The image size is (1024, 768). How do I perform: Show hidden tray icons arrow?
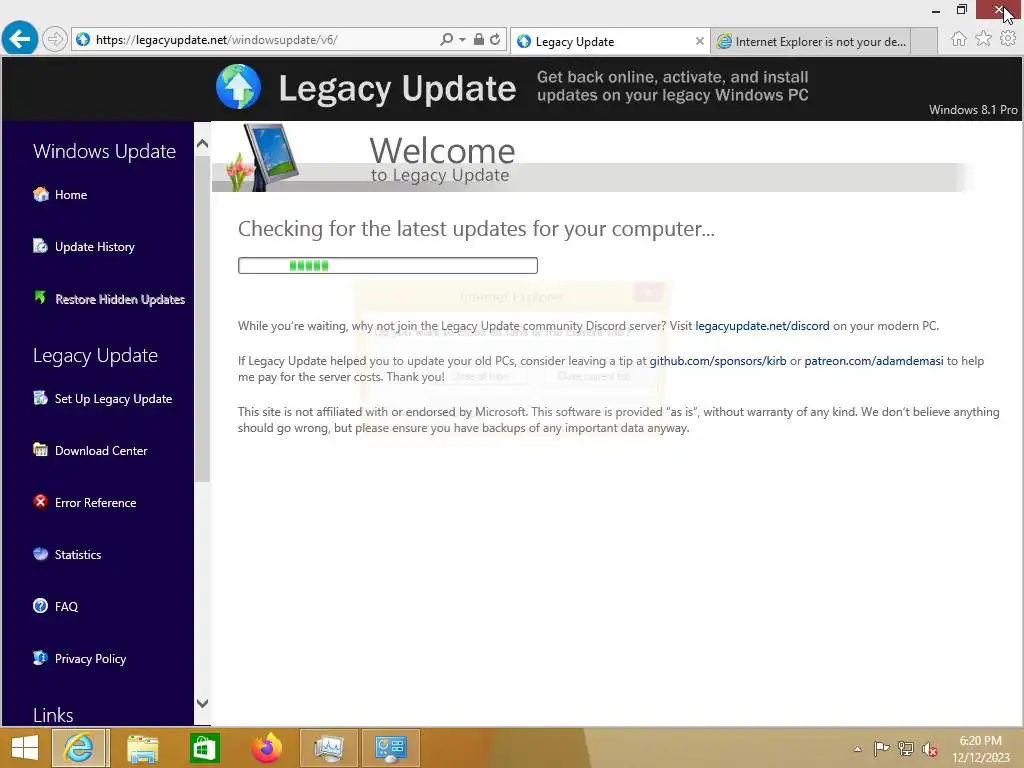(x=857, y=749)
